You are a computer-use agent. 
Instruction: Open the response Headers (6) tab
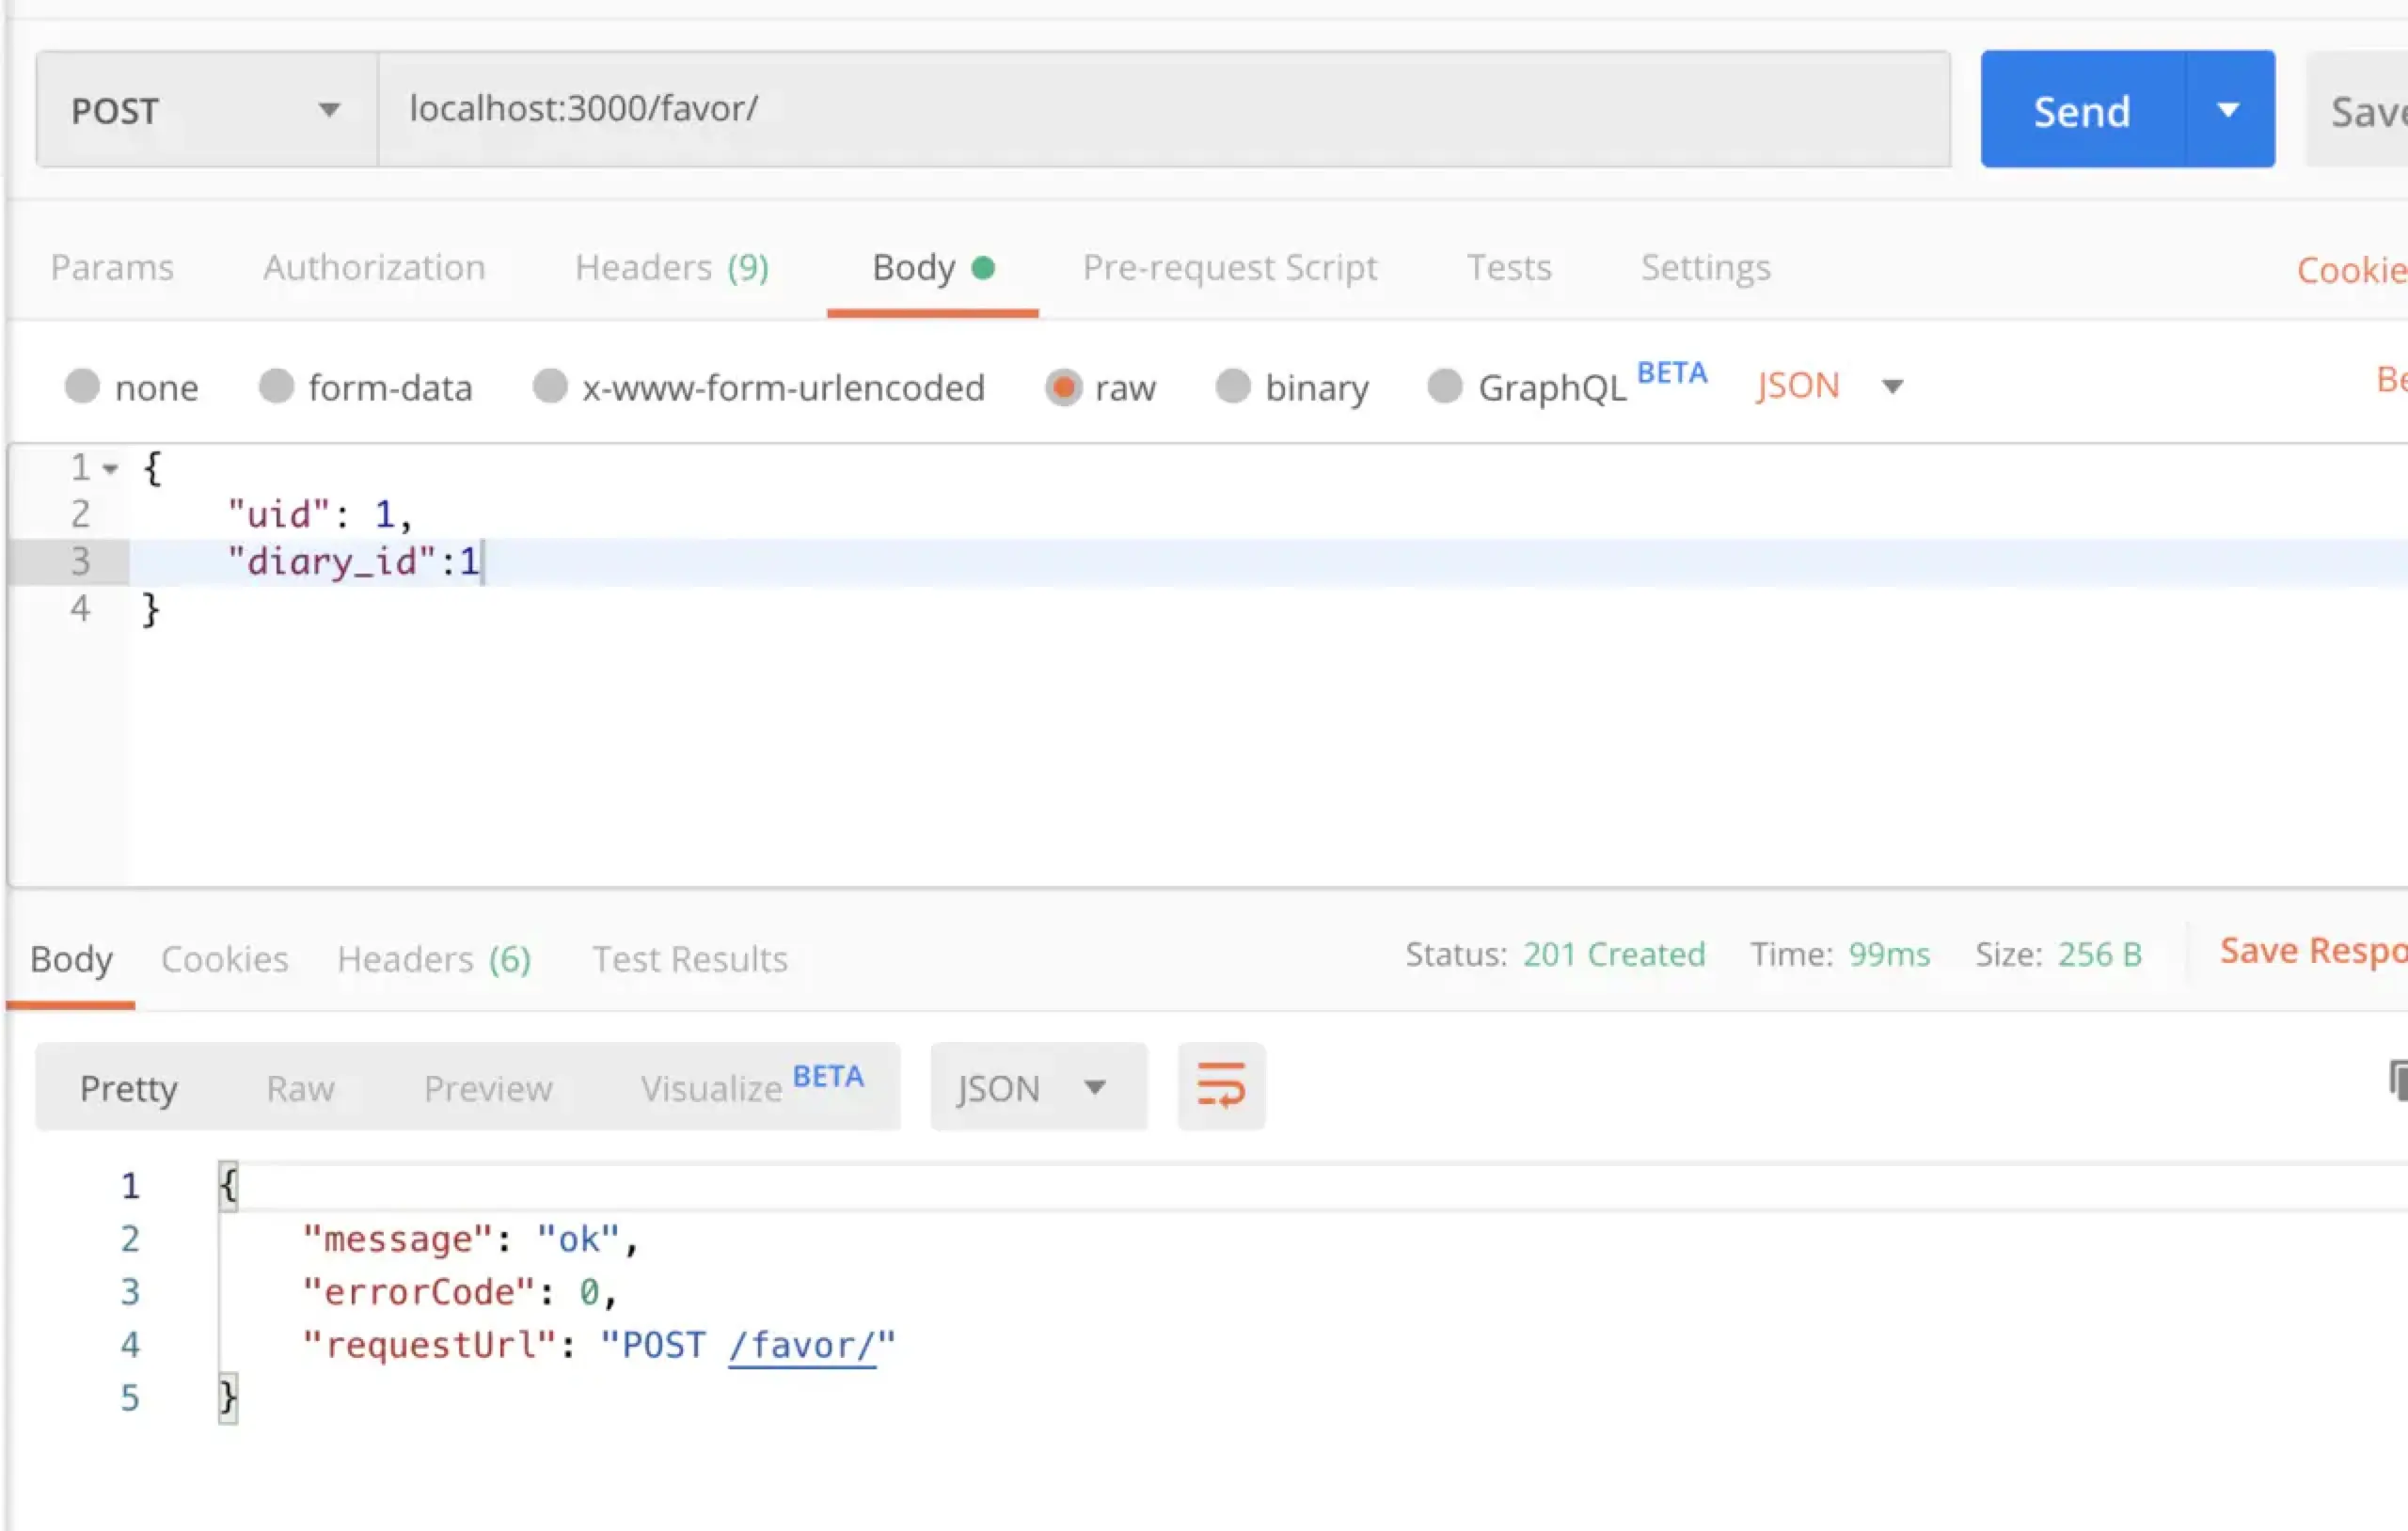(433, 959)
